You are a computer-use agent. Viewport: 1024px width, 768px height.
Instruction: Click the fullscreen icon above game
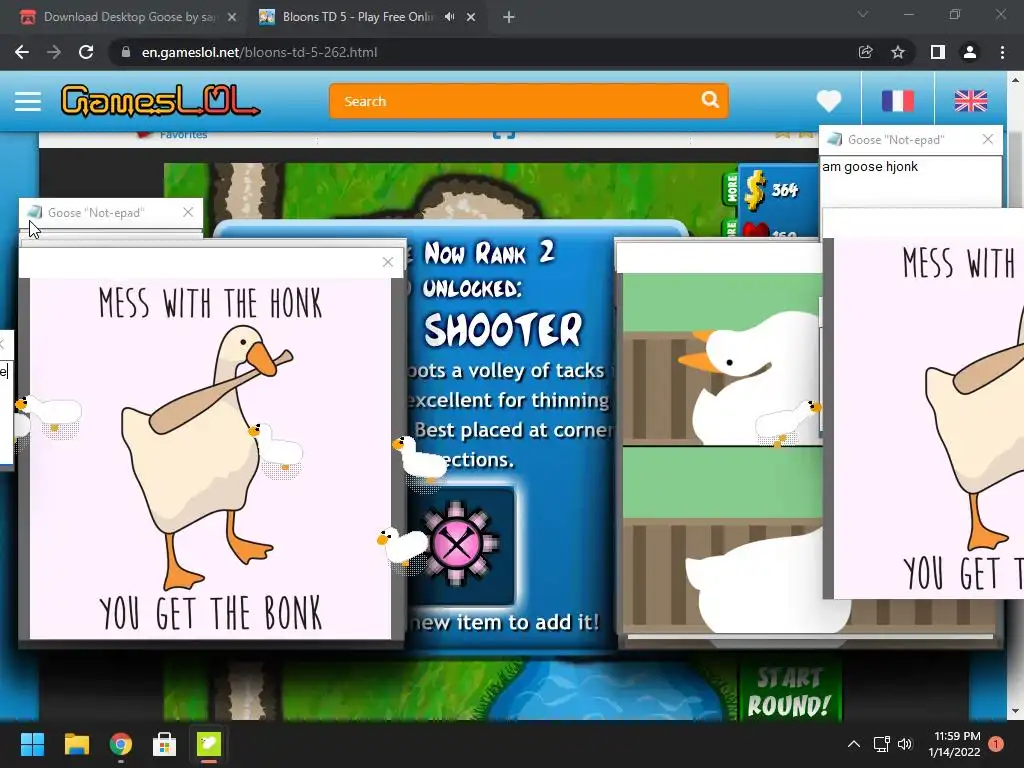[504, 135]
